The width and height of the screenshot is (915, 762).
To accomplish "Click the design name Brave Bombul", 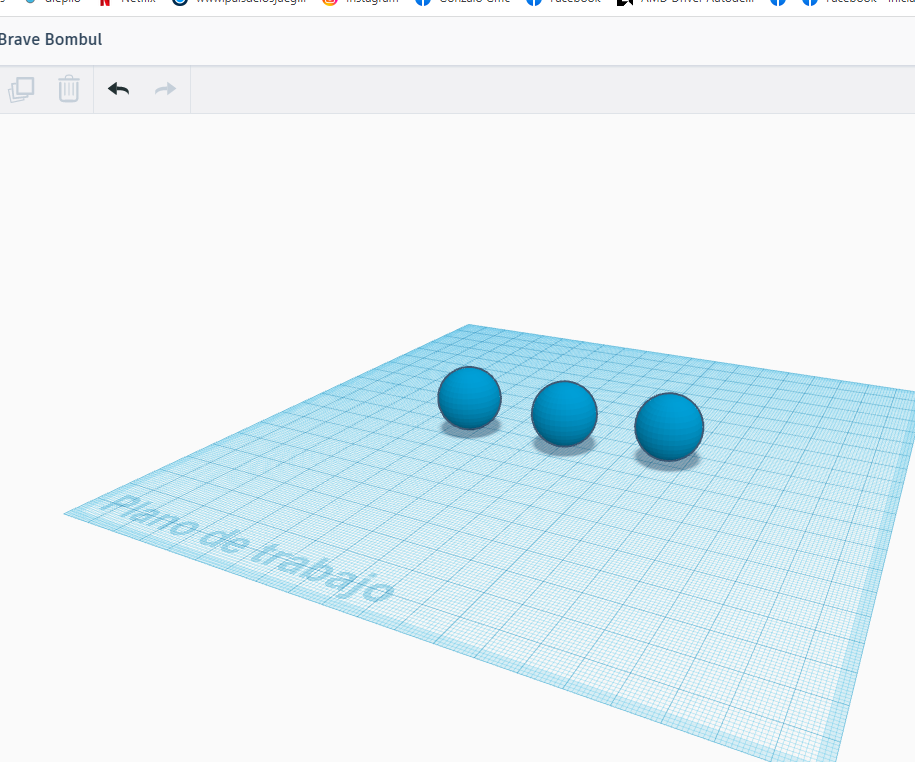I will [51, 39].
